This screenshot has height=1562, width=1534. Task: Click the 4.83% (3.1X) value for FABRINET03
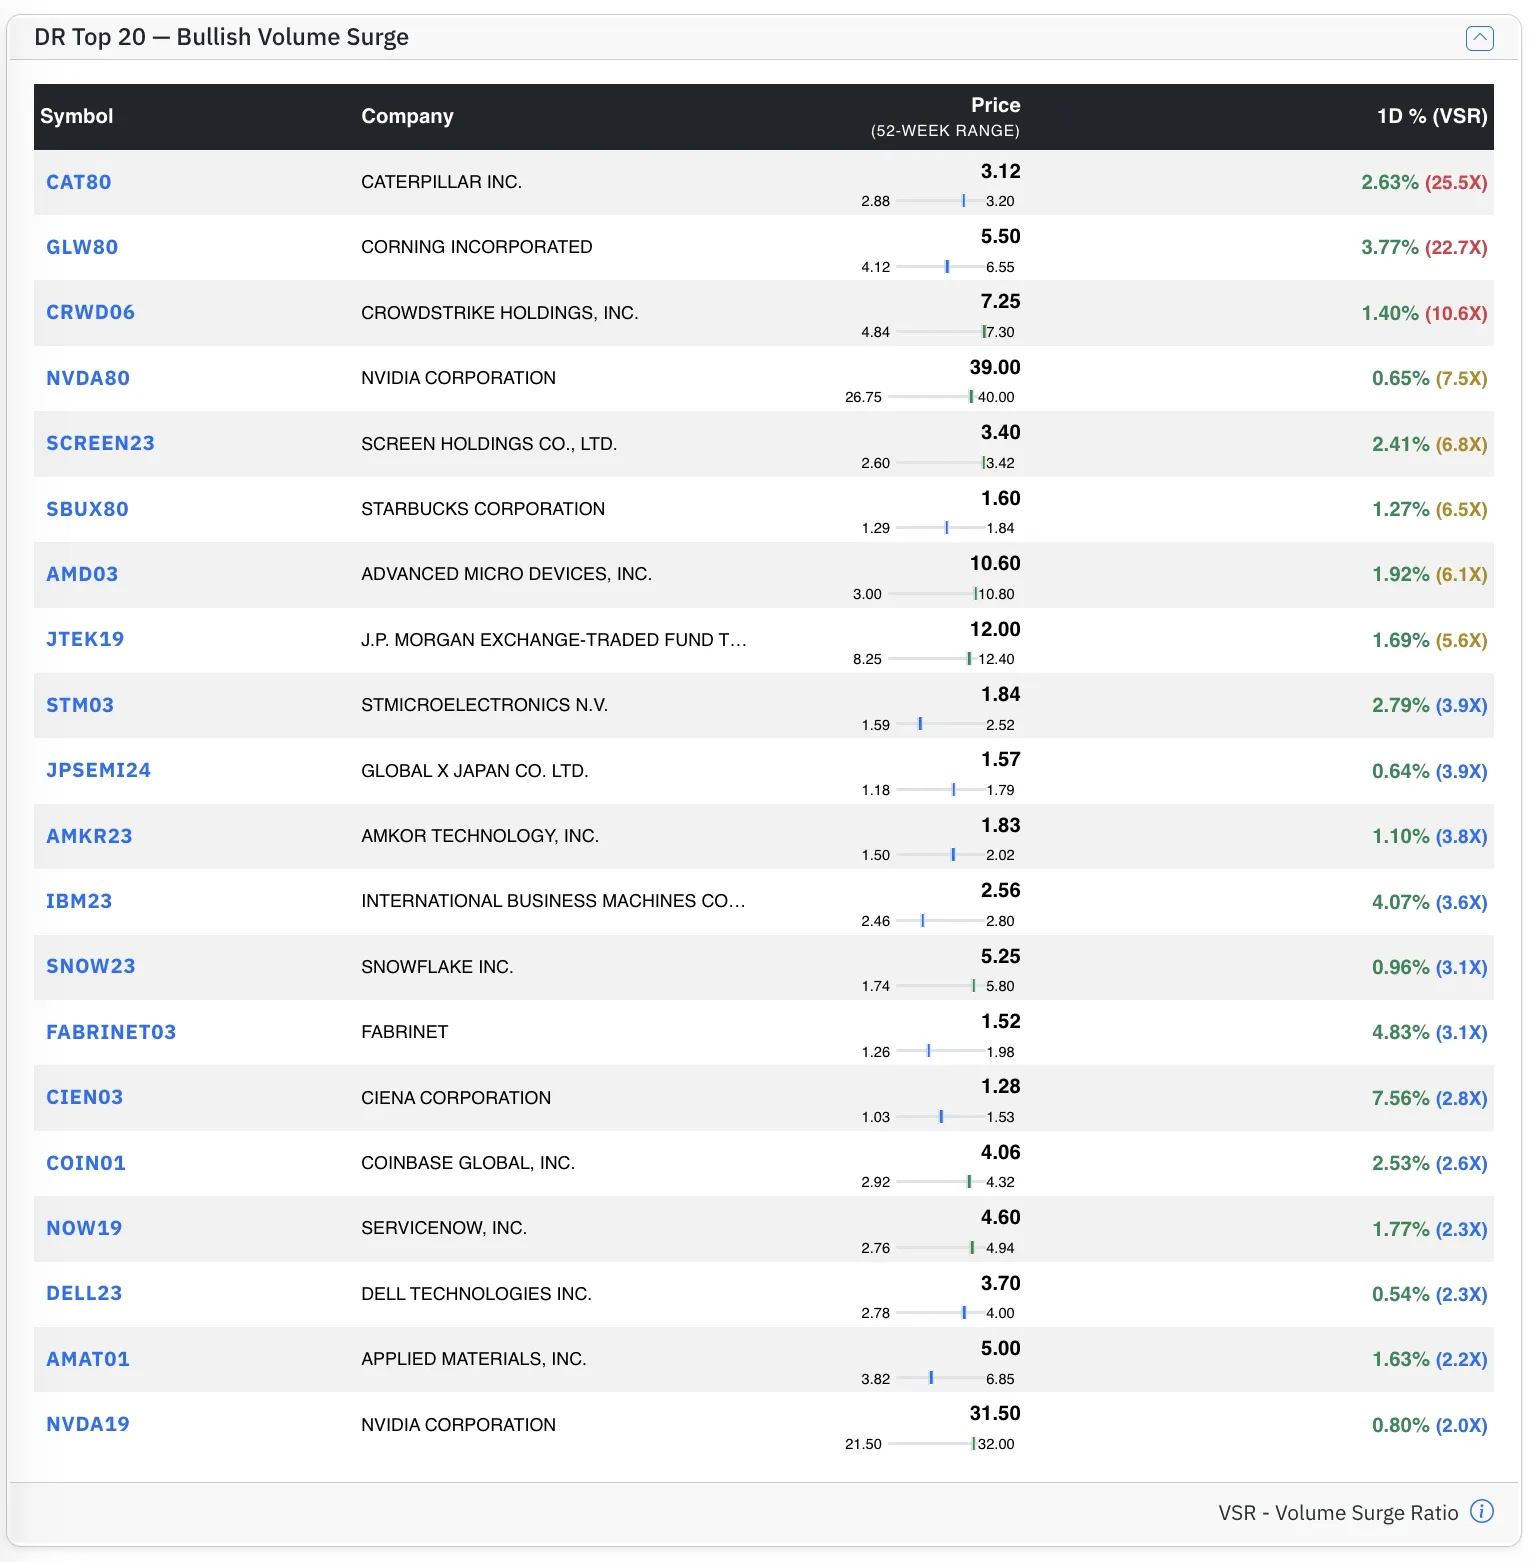coord(1430,1032)
